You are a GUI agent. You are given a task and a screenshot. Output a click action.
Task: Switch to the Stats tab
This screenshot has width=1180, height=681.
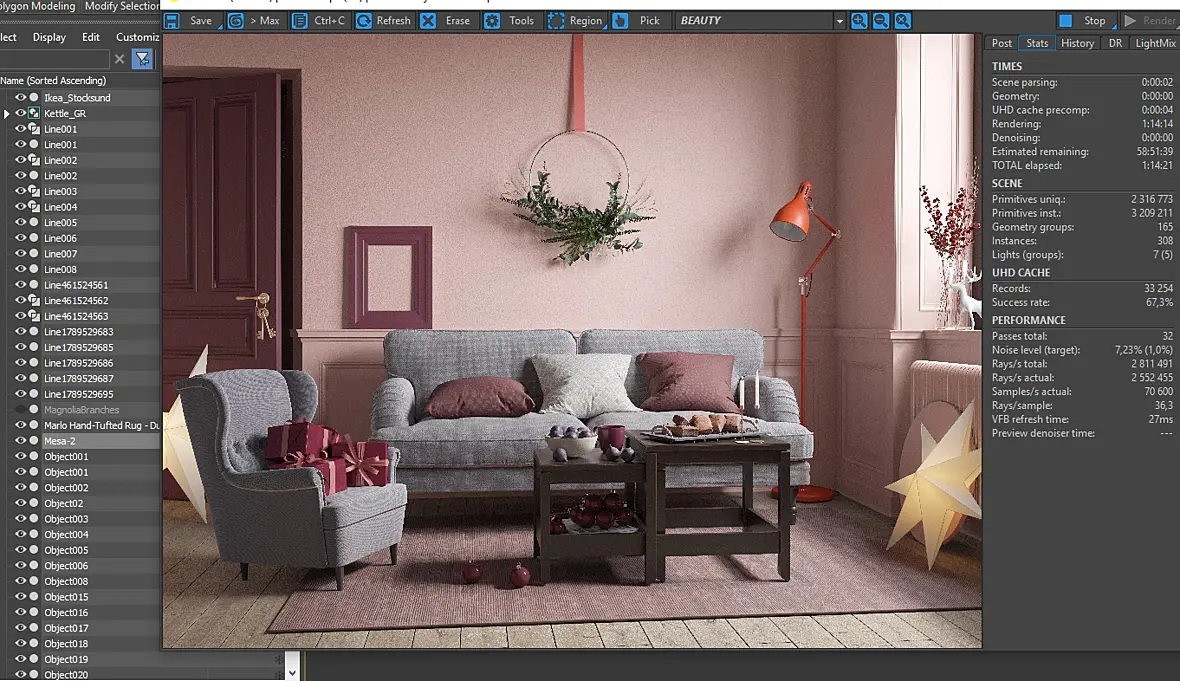[x=1037, y=43]
